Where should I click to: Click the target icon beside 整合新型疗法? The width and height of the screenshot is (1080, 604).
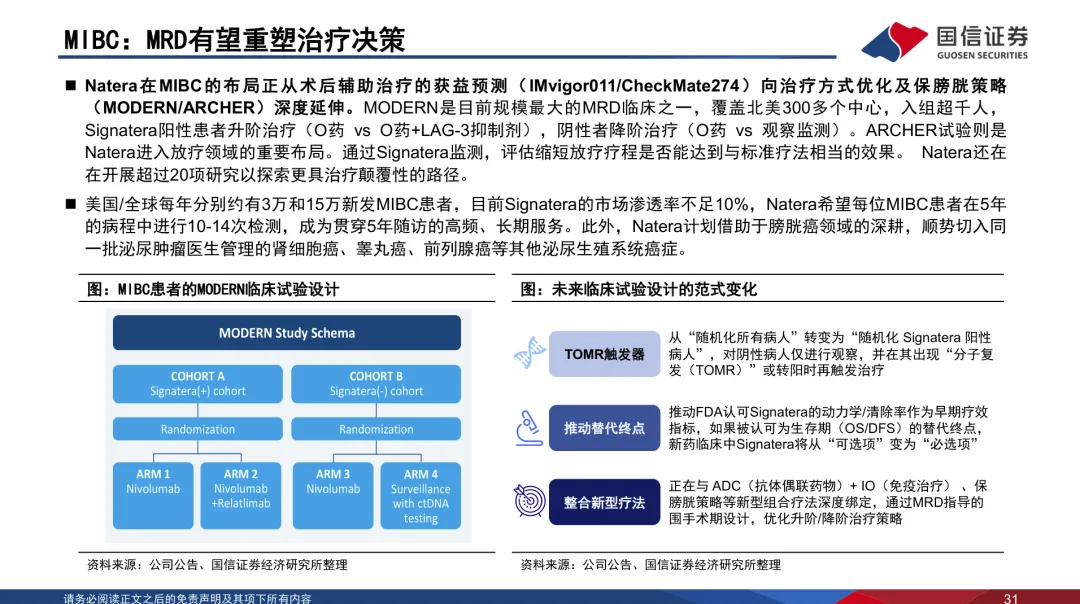click(529, 501)
